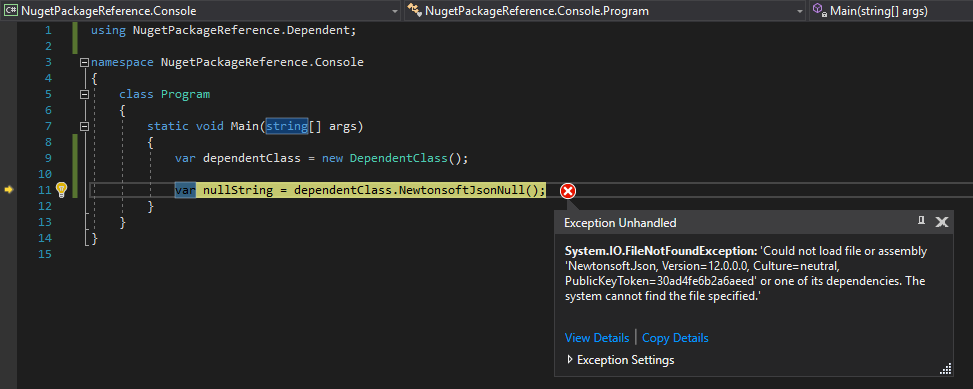Click 'nullString' variable on line 11
The image size is (973, 389).
[238, 190]
